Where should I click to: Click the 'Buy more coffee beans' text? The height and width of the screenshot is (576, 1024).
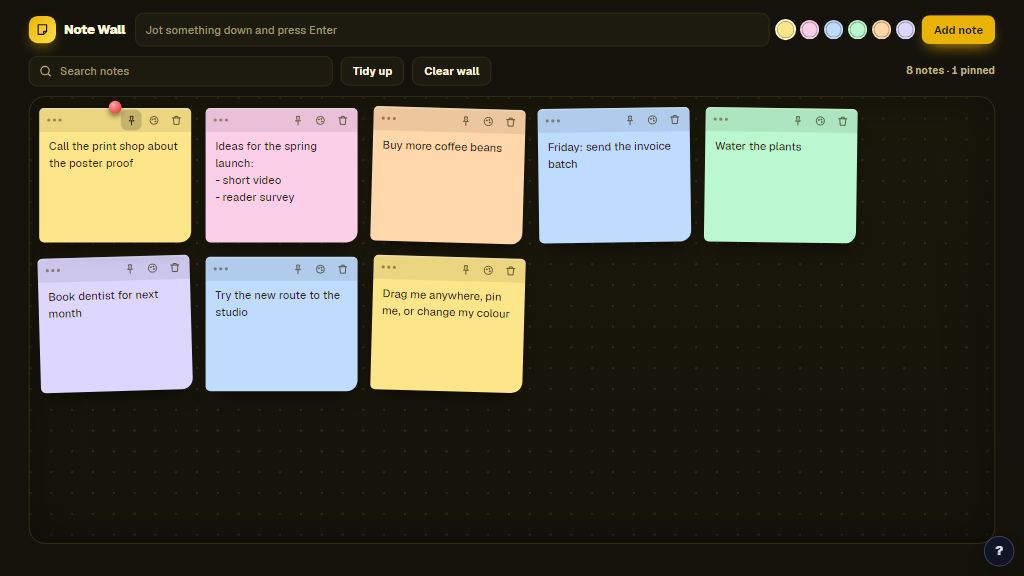click(x=442, y=146)
